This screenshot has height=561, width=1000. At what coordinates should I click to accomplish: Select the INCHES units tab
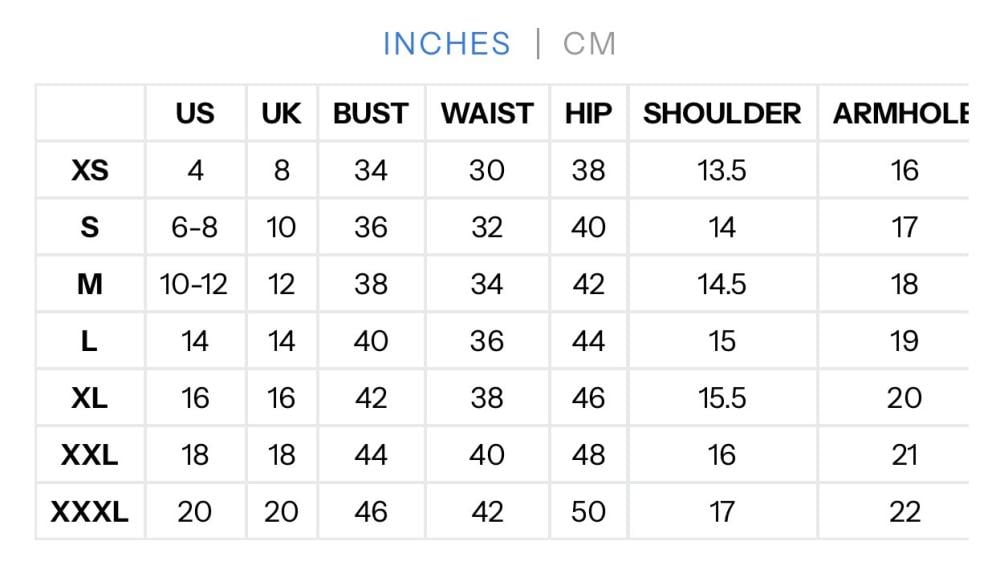446,44
